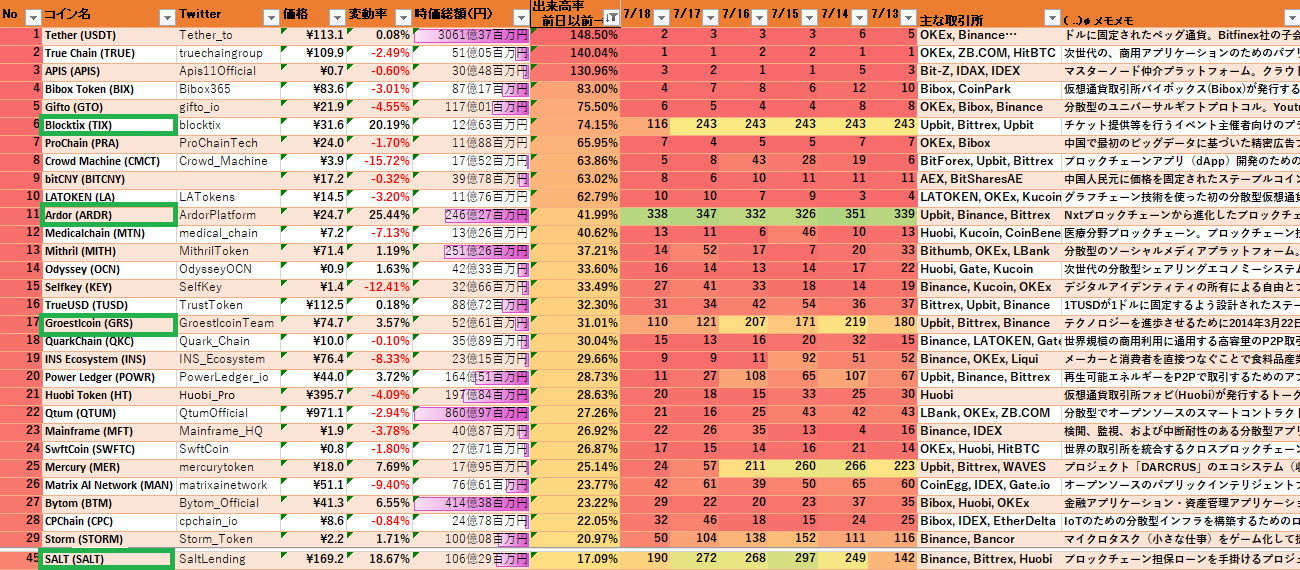Open the 主な取引所 column filter dropdown
The image size is (1300, 570).
coord(1051,17)
